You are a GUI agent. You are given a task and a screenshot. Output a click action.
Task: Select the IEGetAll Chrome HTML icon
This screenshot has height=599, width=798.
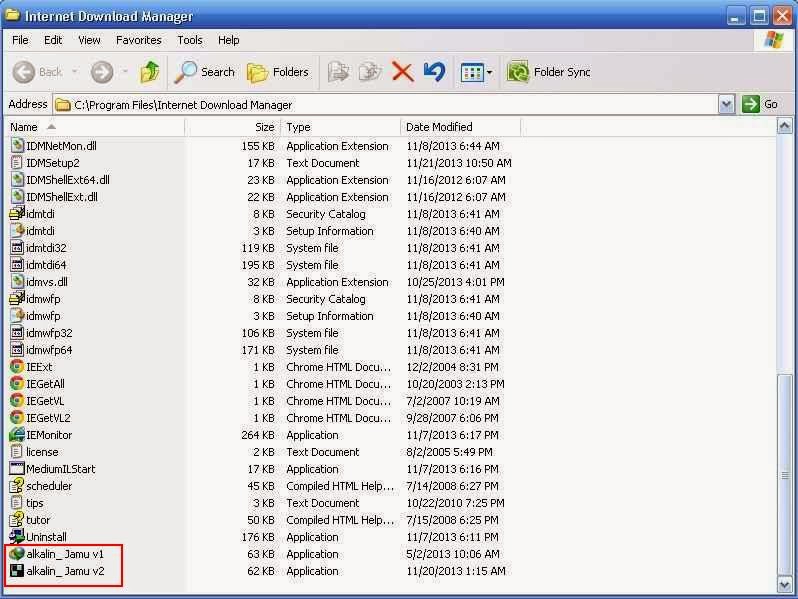[x=17, y=384]
